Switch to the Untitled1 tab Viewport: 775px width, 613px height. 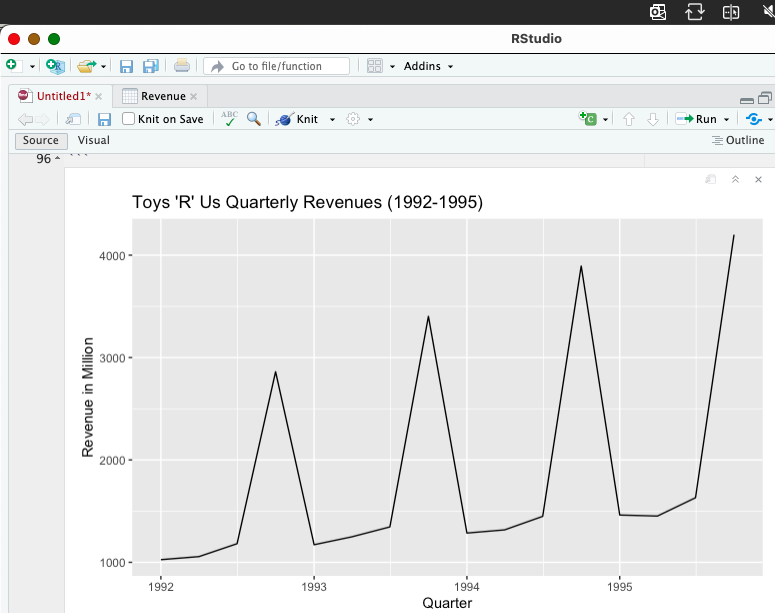[64, 96]
